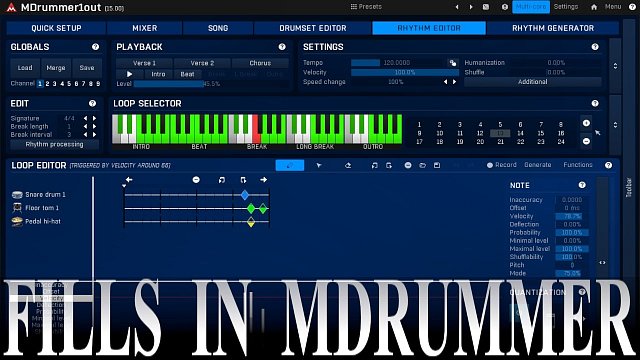
Task: Increase Speed change with right arrow
Action: tap(454, 82)
